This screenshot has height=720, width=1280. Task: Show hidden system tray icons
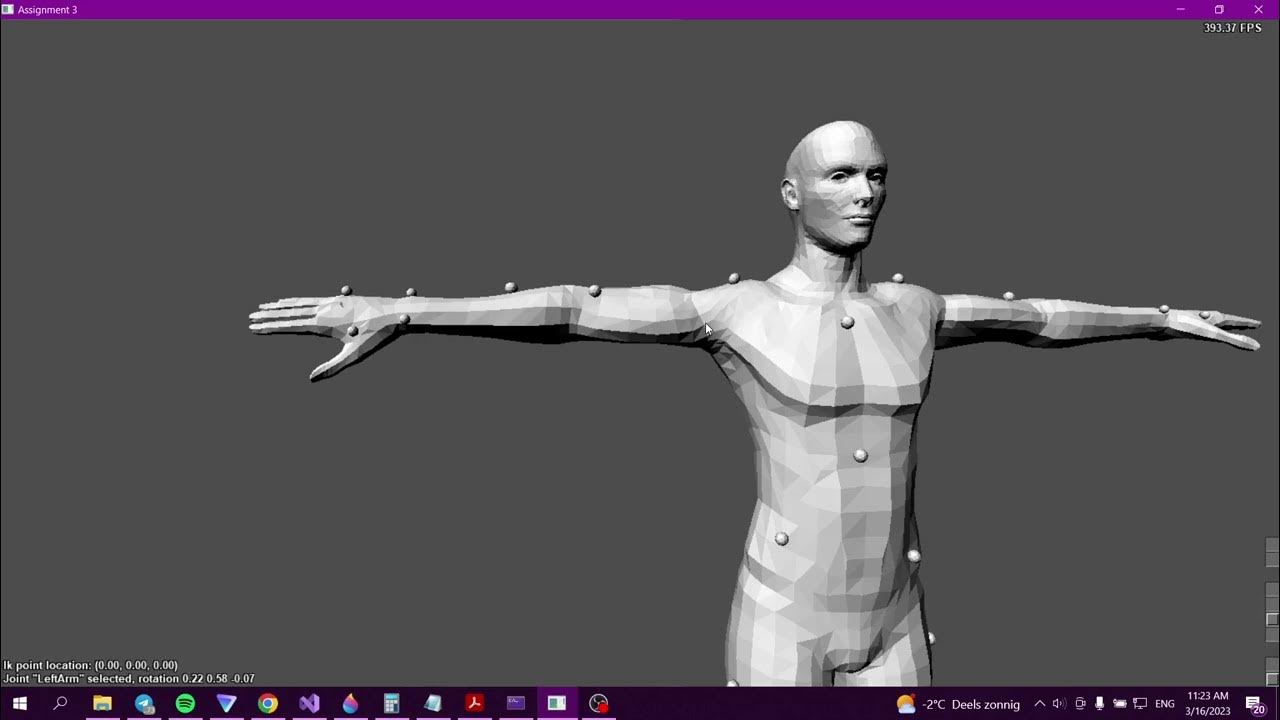1039,704
